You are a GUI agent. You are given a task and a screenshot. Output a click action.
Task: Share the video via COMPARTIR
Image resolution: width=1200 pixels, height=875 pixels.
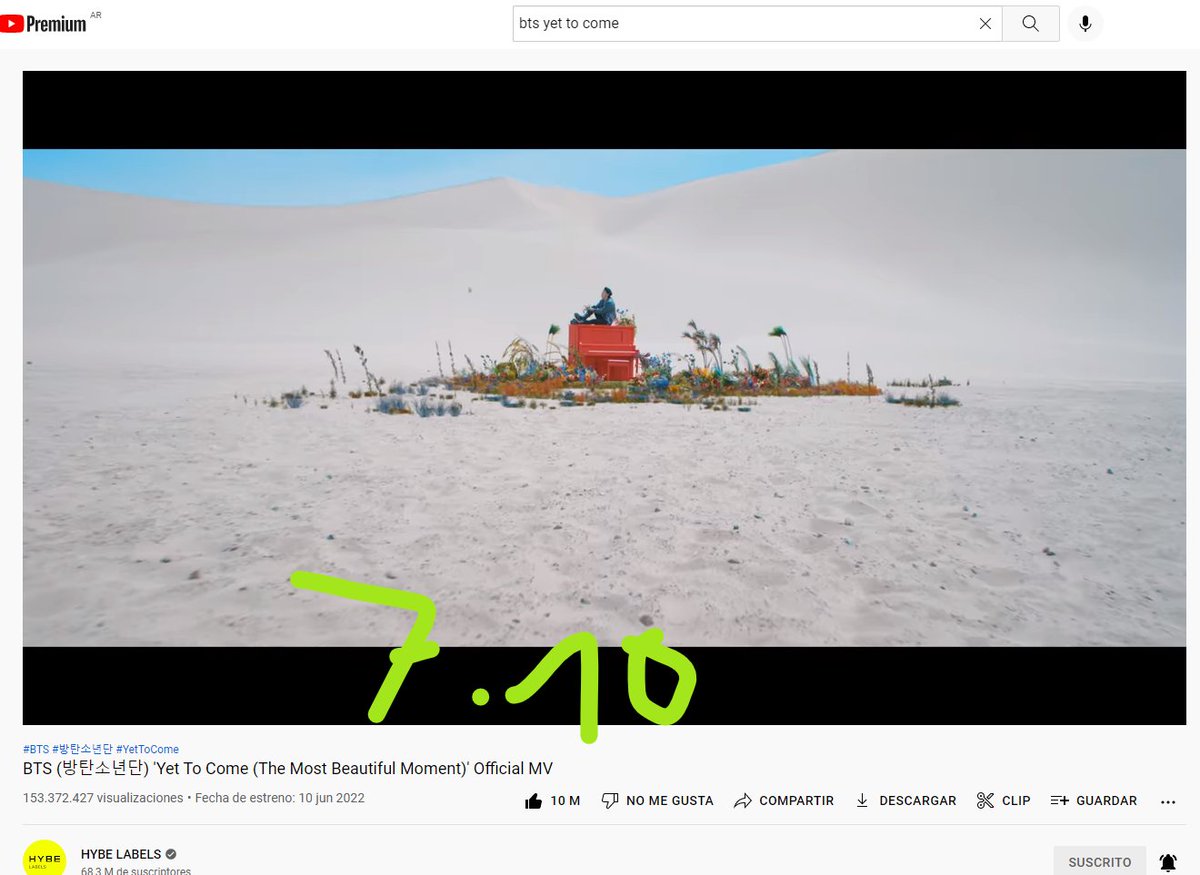click(784, 801)
